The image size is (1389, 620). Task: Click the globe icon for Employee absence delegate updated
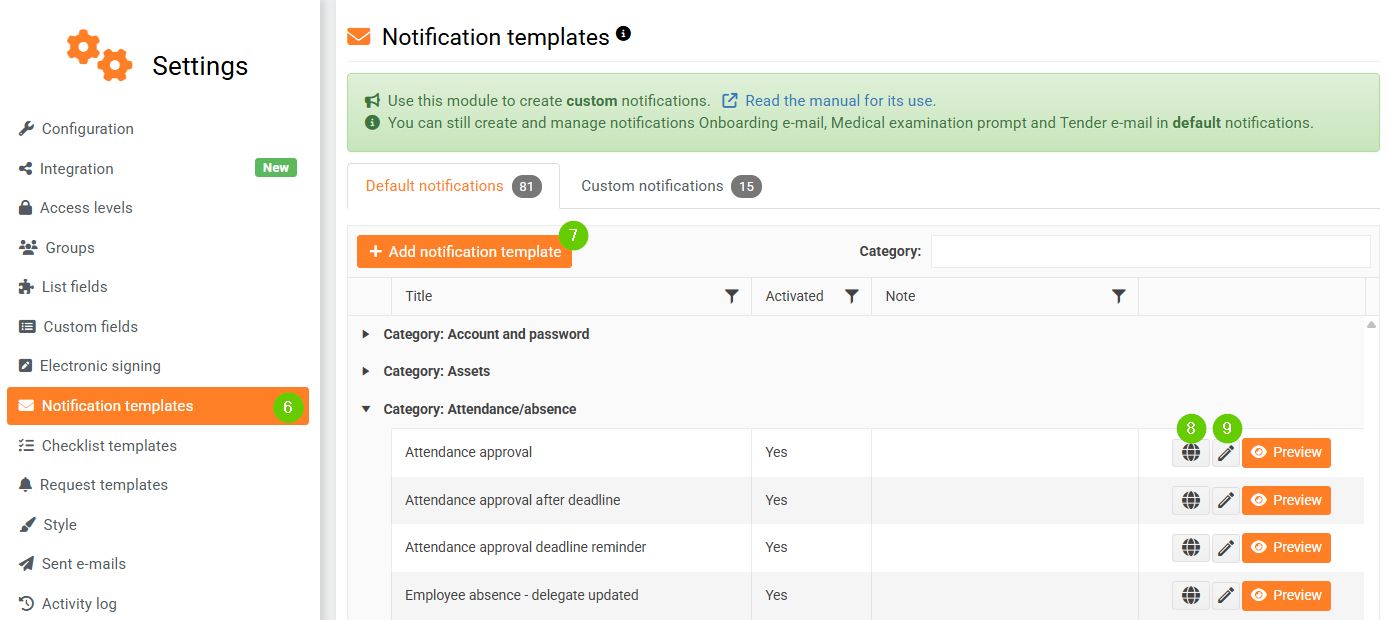click(1190, 595)
